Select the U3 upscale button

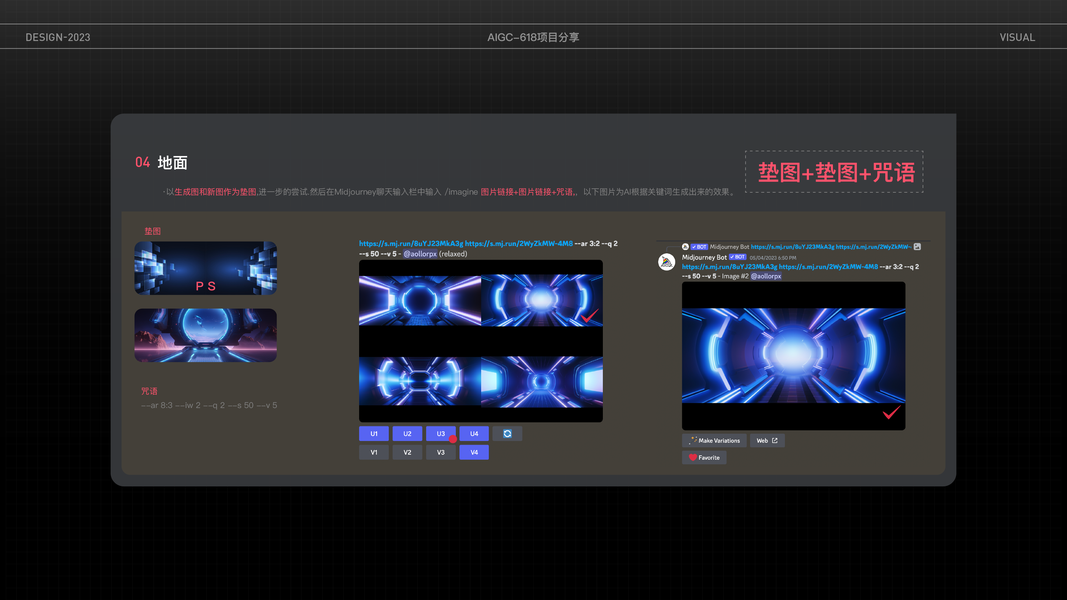pyautogui.click(x=440, y=433)
